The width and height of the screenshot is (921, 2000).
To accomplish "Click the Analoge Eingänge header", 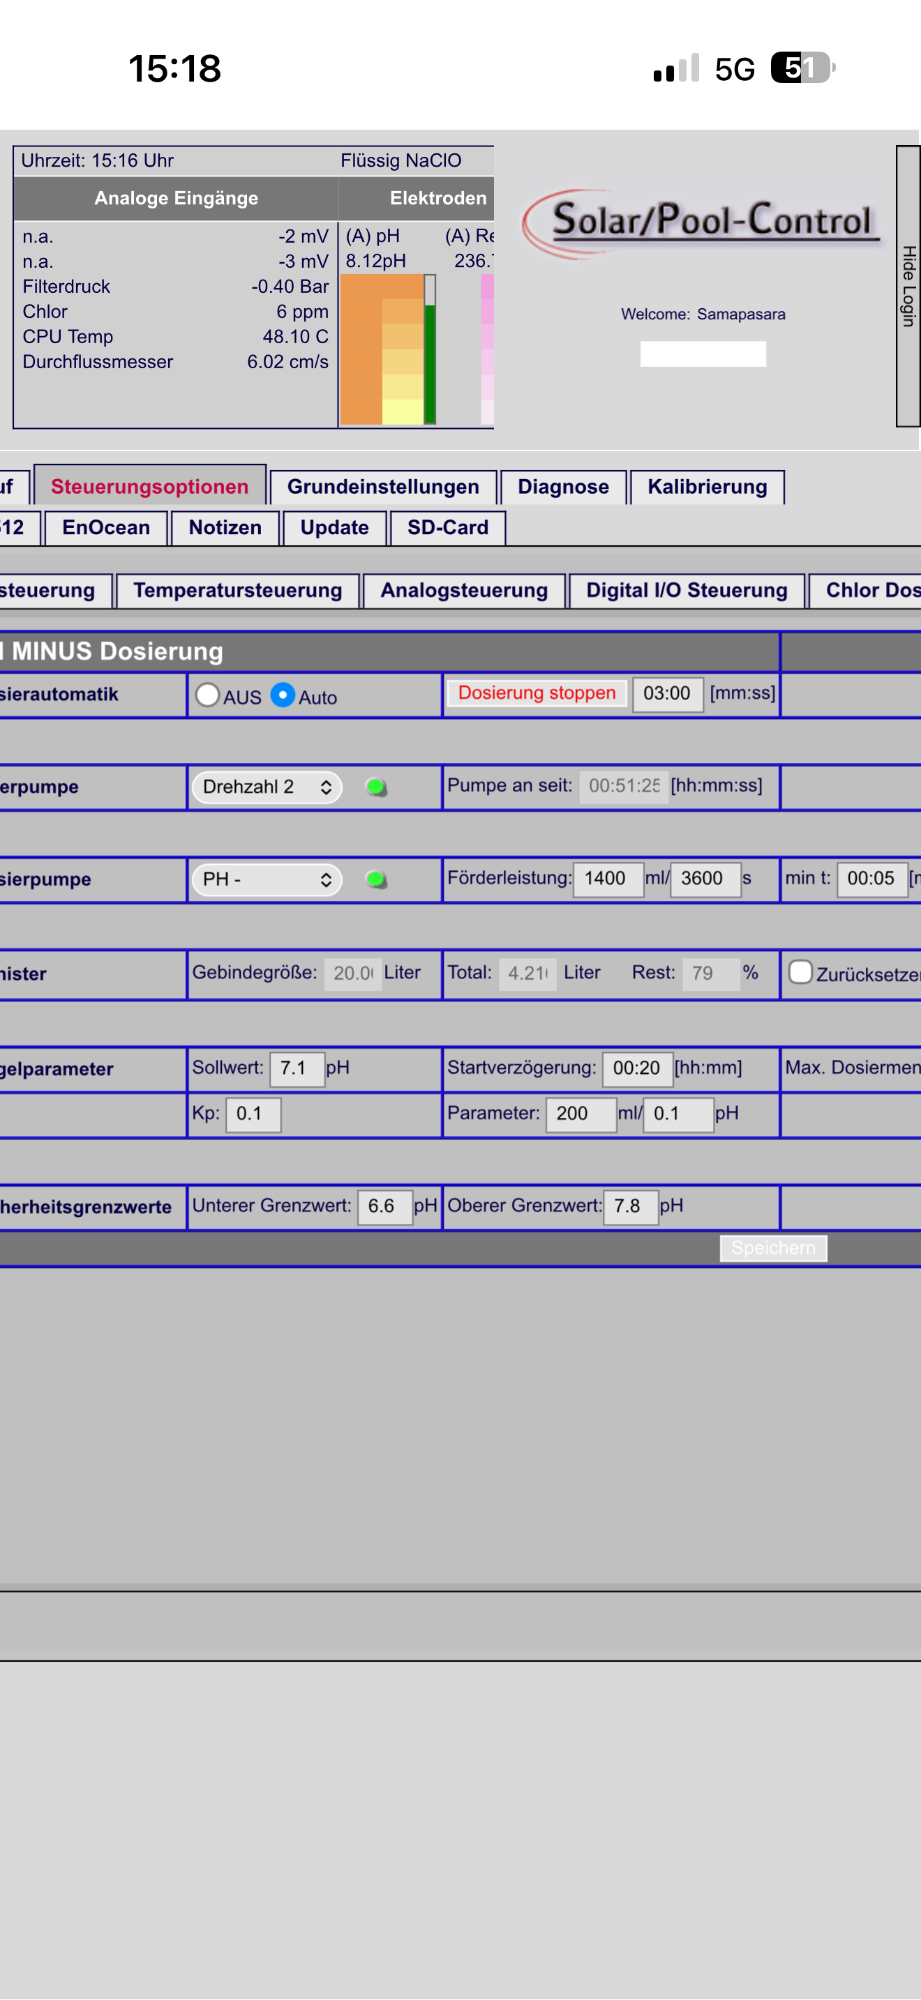I will tap(176, 198).
